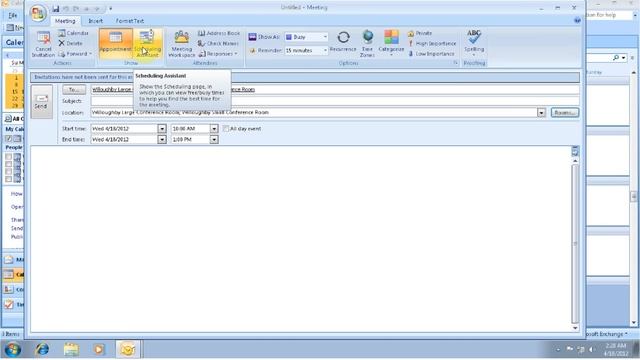Screen dimensions: 640x360
Task: Open the Start time 10:00 AM dropdown
Action: click(214, 129)
